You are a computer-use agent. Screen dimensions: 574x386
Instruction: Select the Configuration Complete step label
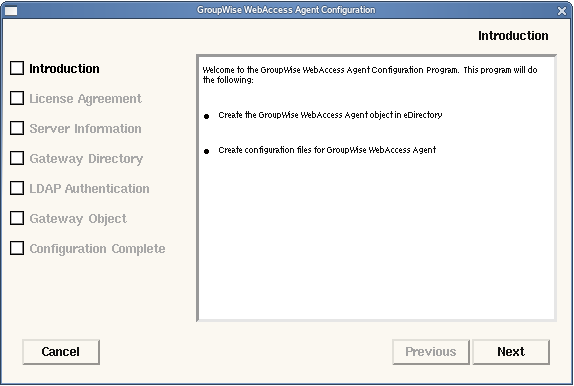click(97, 249)
